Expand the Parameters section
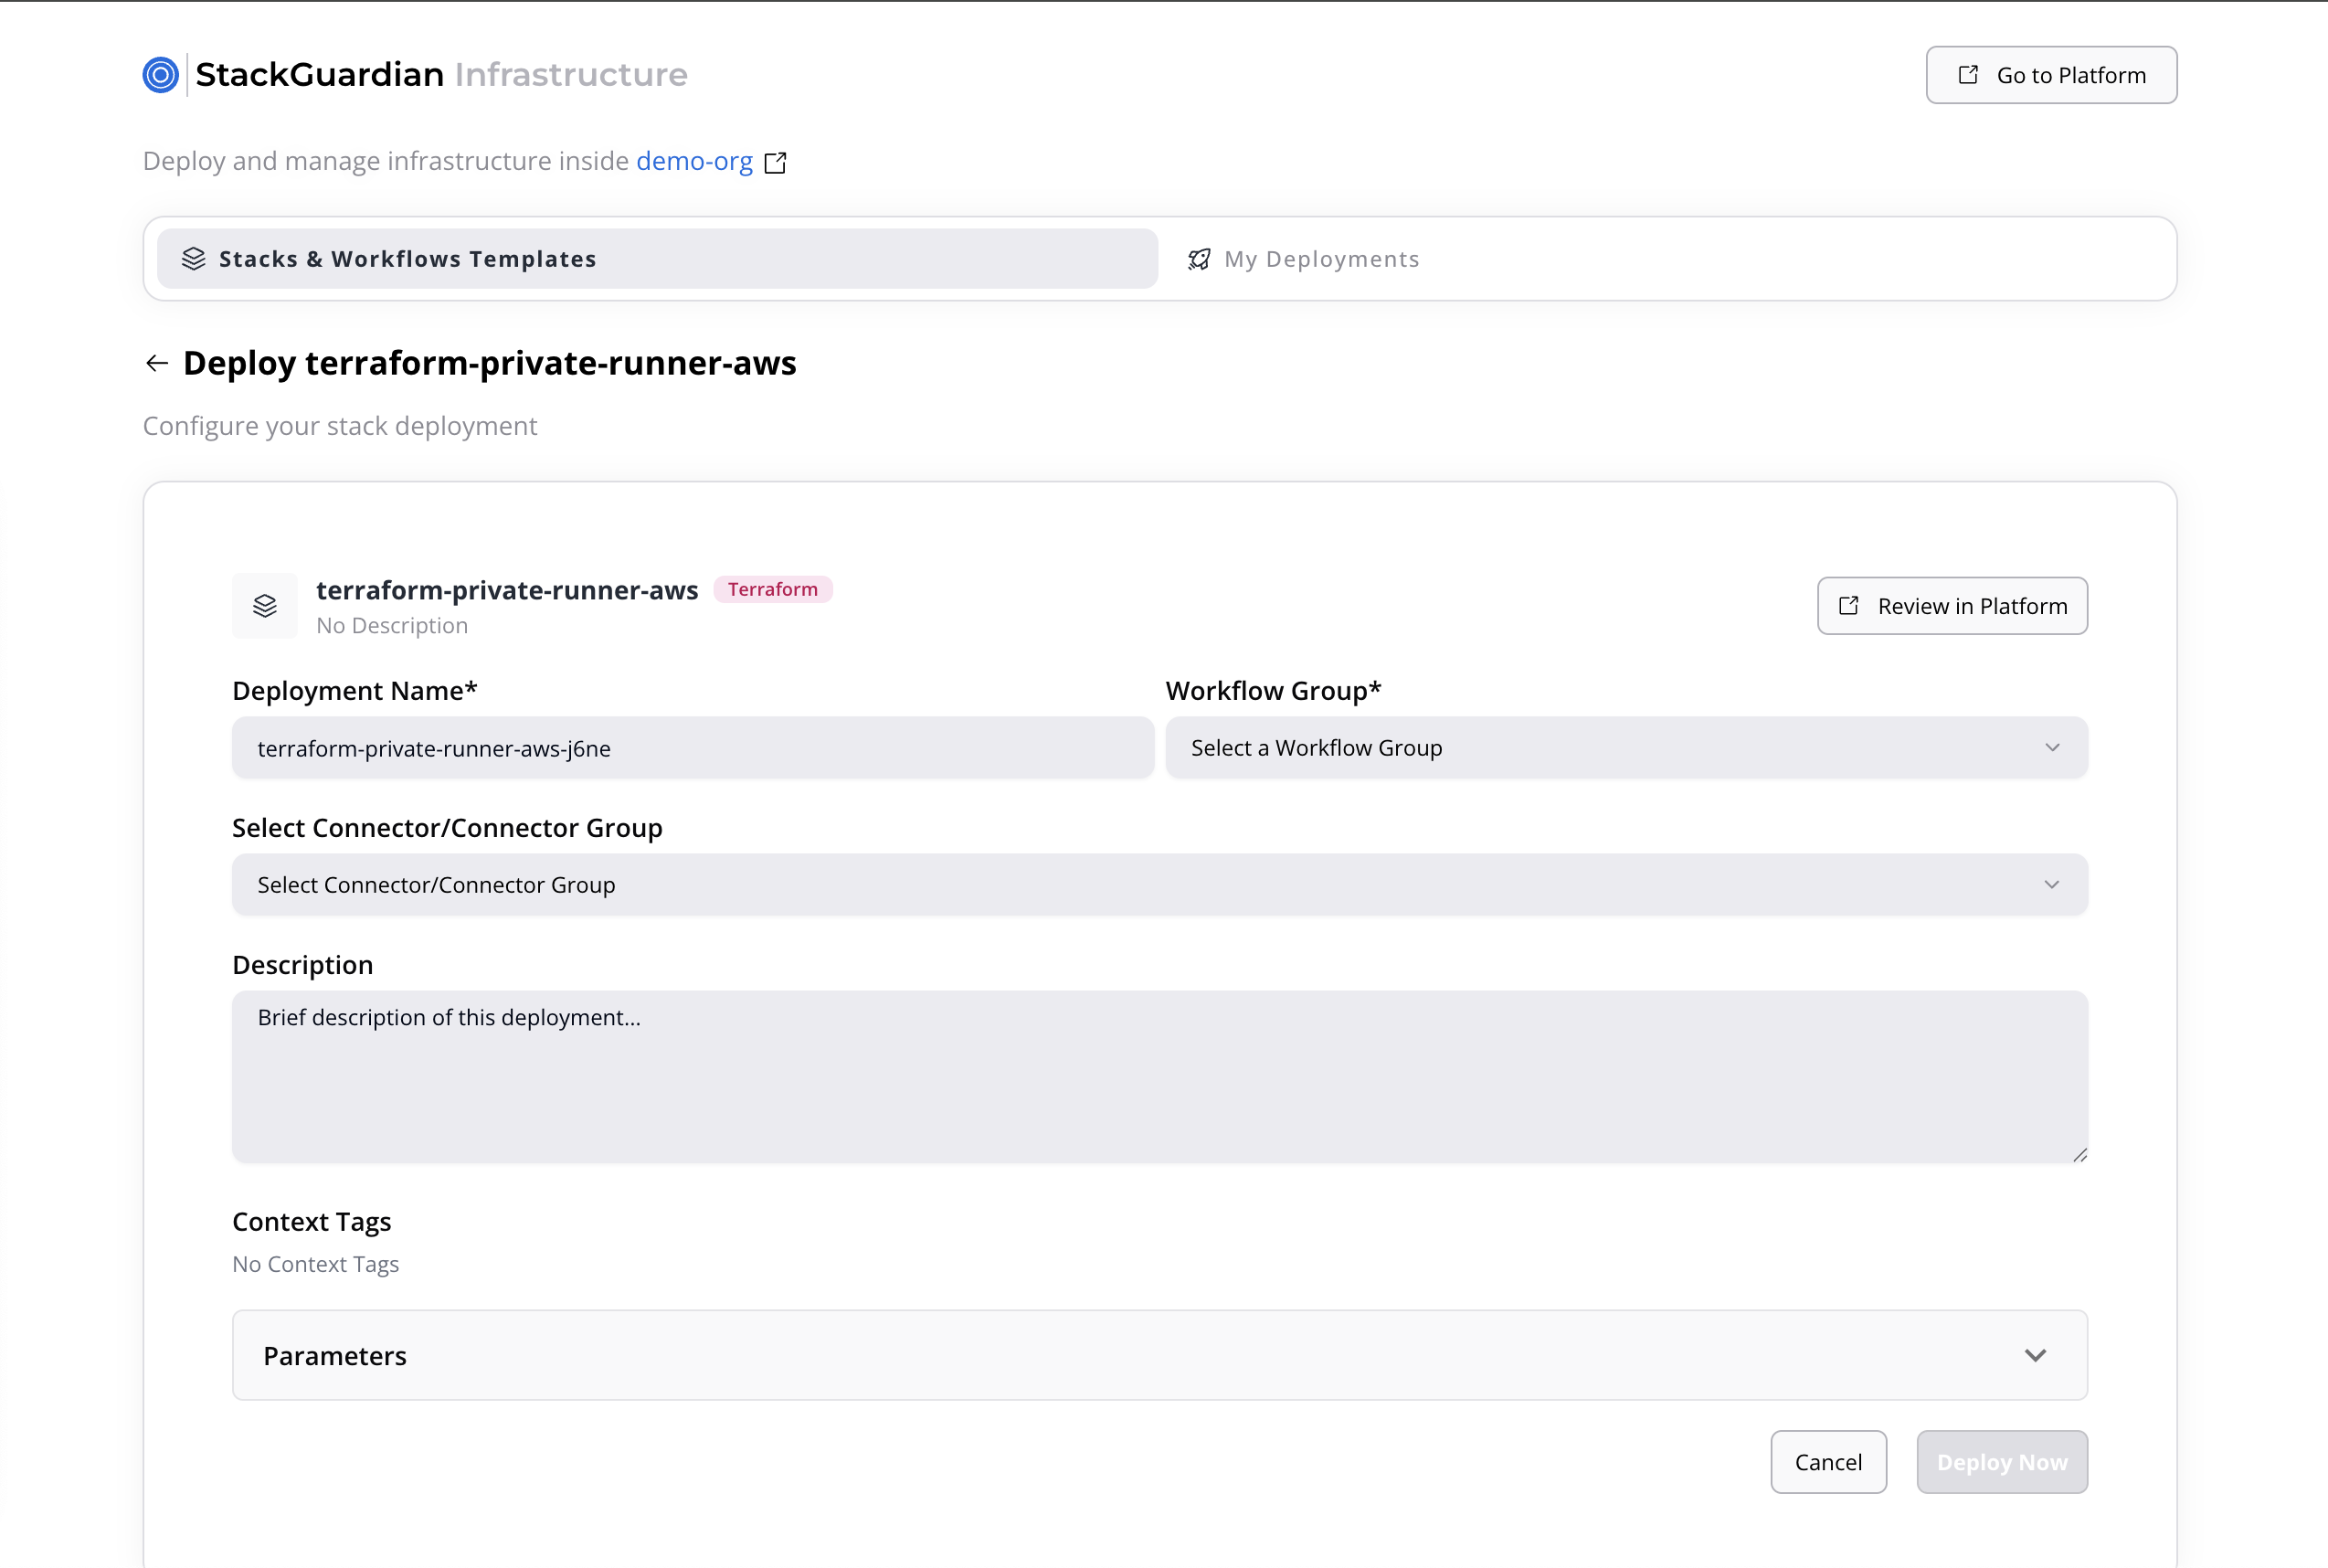 pyautogui.click(x=1160, y=1356)
